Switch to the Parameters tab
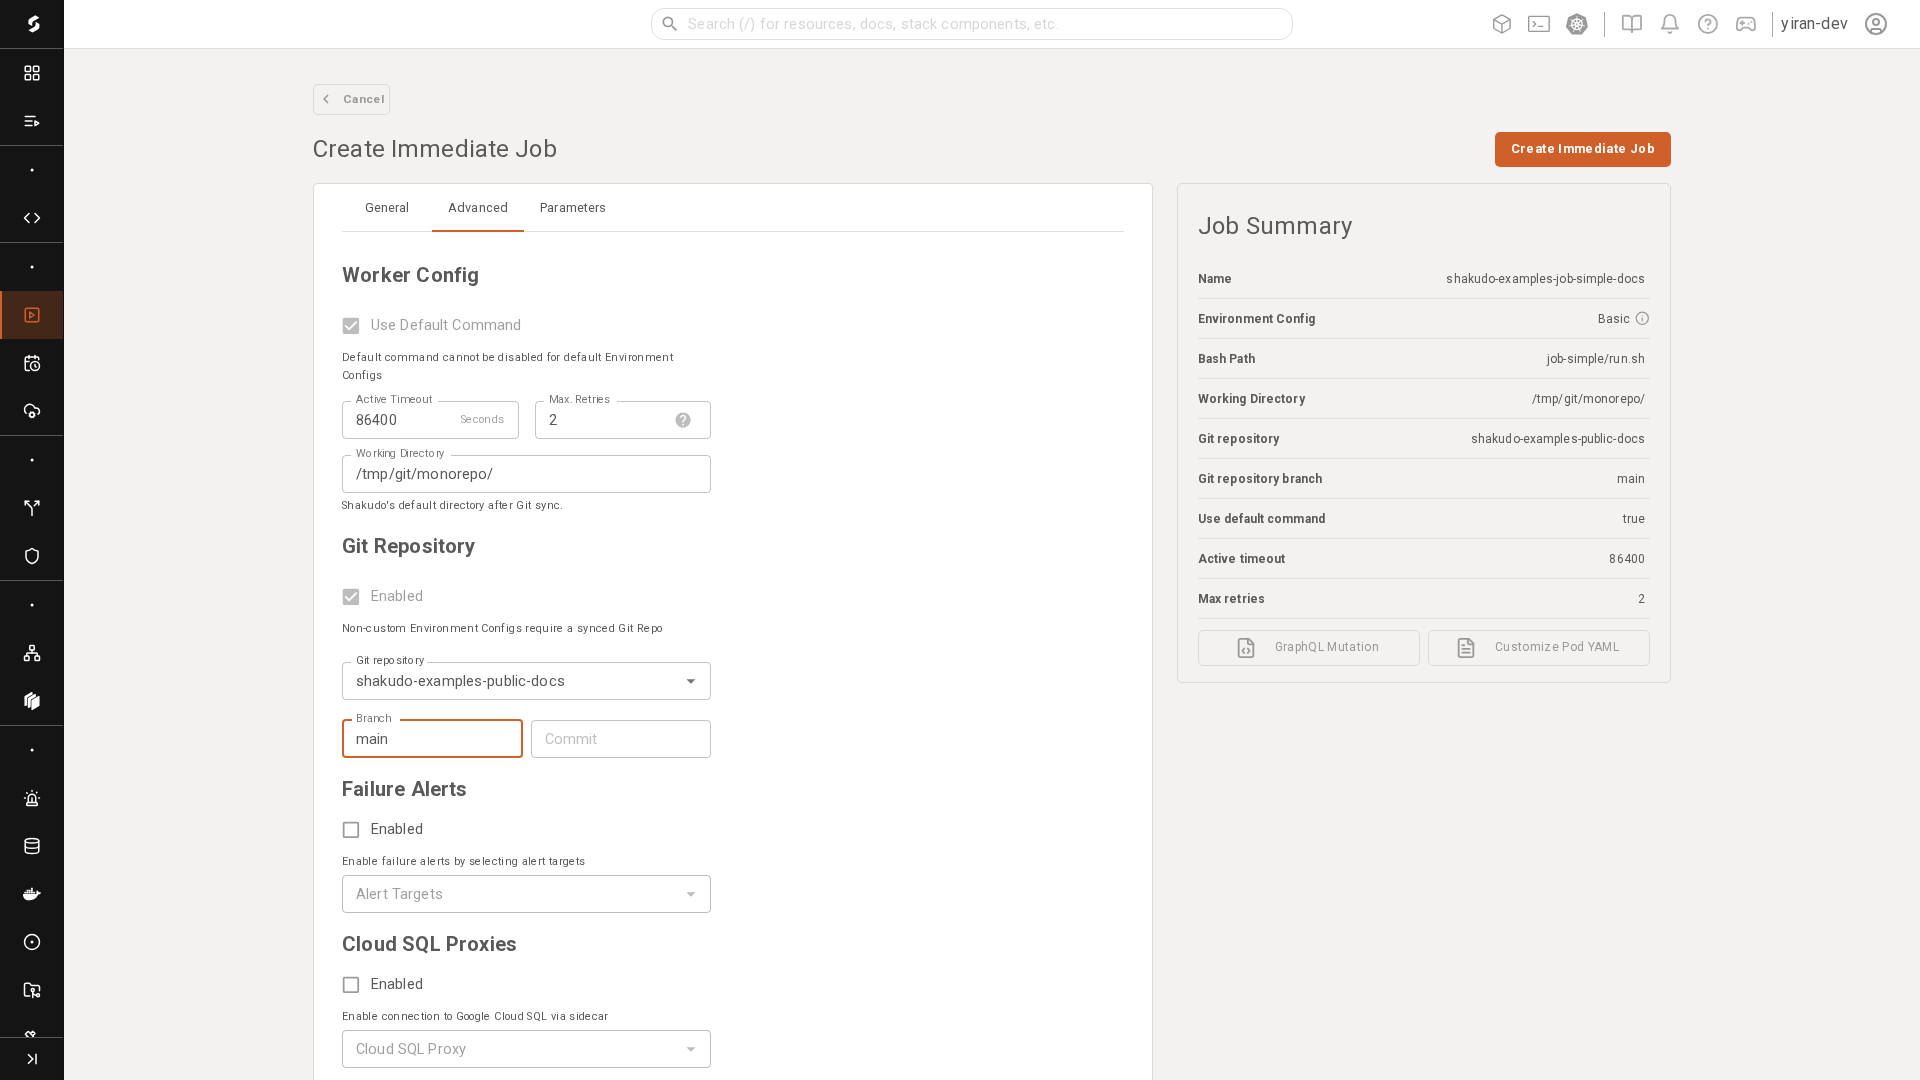Viewport: 1920px width, 1080px height. [x=572, y=208]
